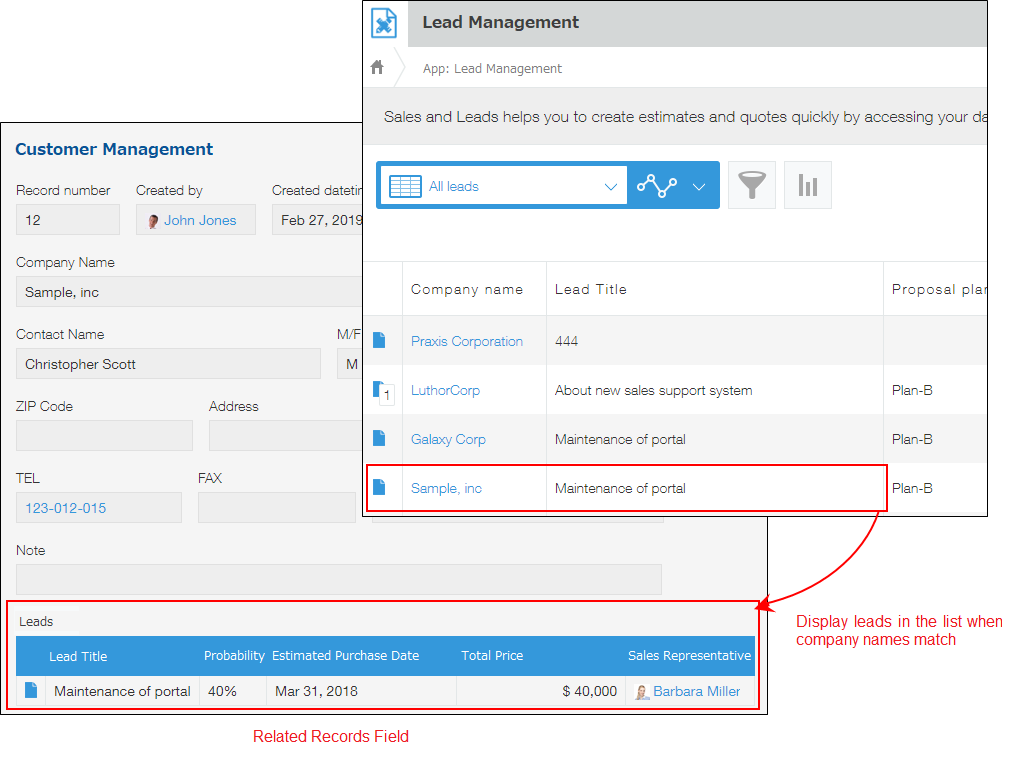Open the Praxis Corporation lead link
Screen dimensions: 1027x761
[466, 341]
